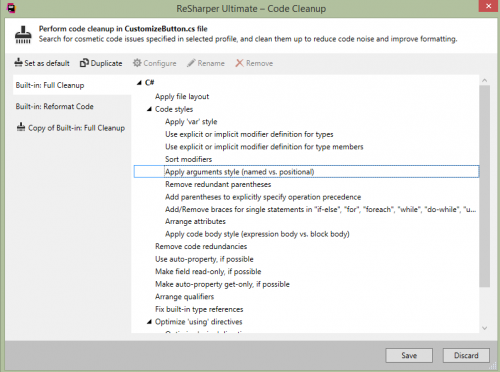Image resolution: width=500 pixels, height=372 pixels.
Task: Click the broom icon beside Copy of Built-in: Full Cleanup
Action: pos(21,127)
